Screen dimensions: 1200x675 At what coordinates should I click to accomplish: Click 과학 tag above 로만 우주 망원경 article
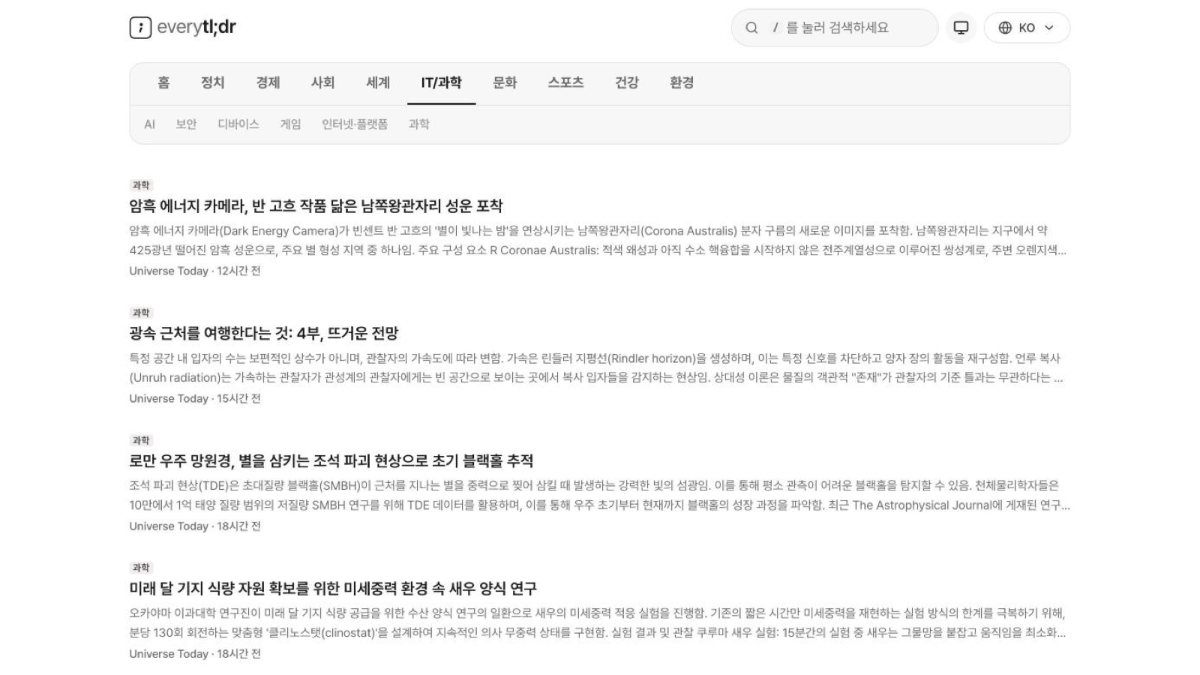pos(141,440)
